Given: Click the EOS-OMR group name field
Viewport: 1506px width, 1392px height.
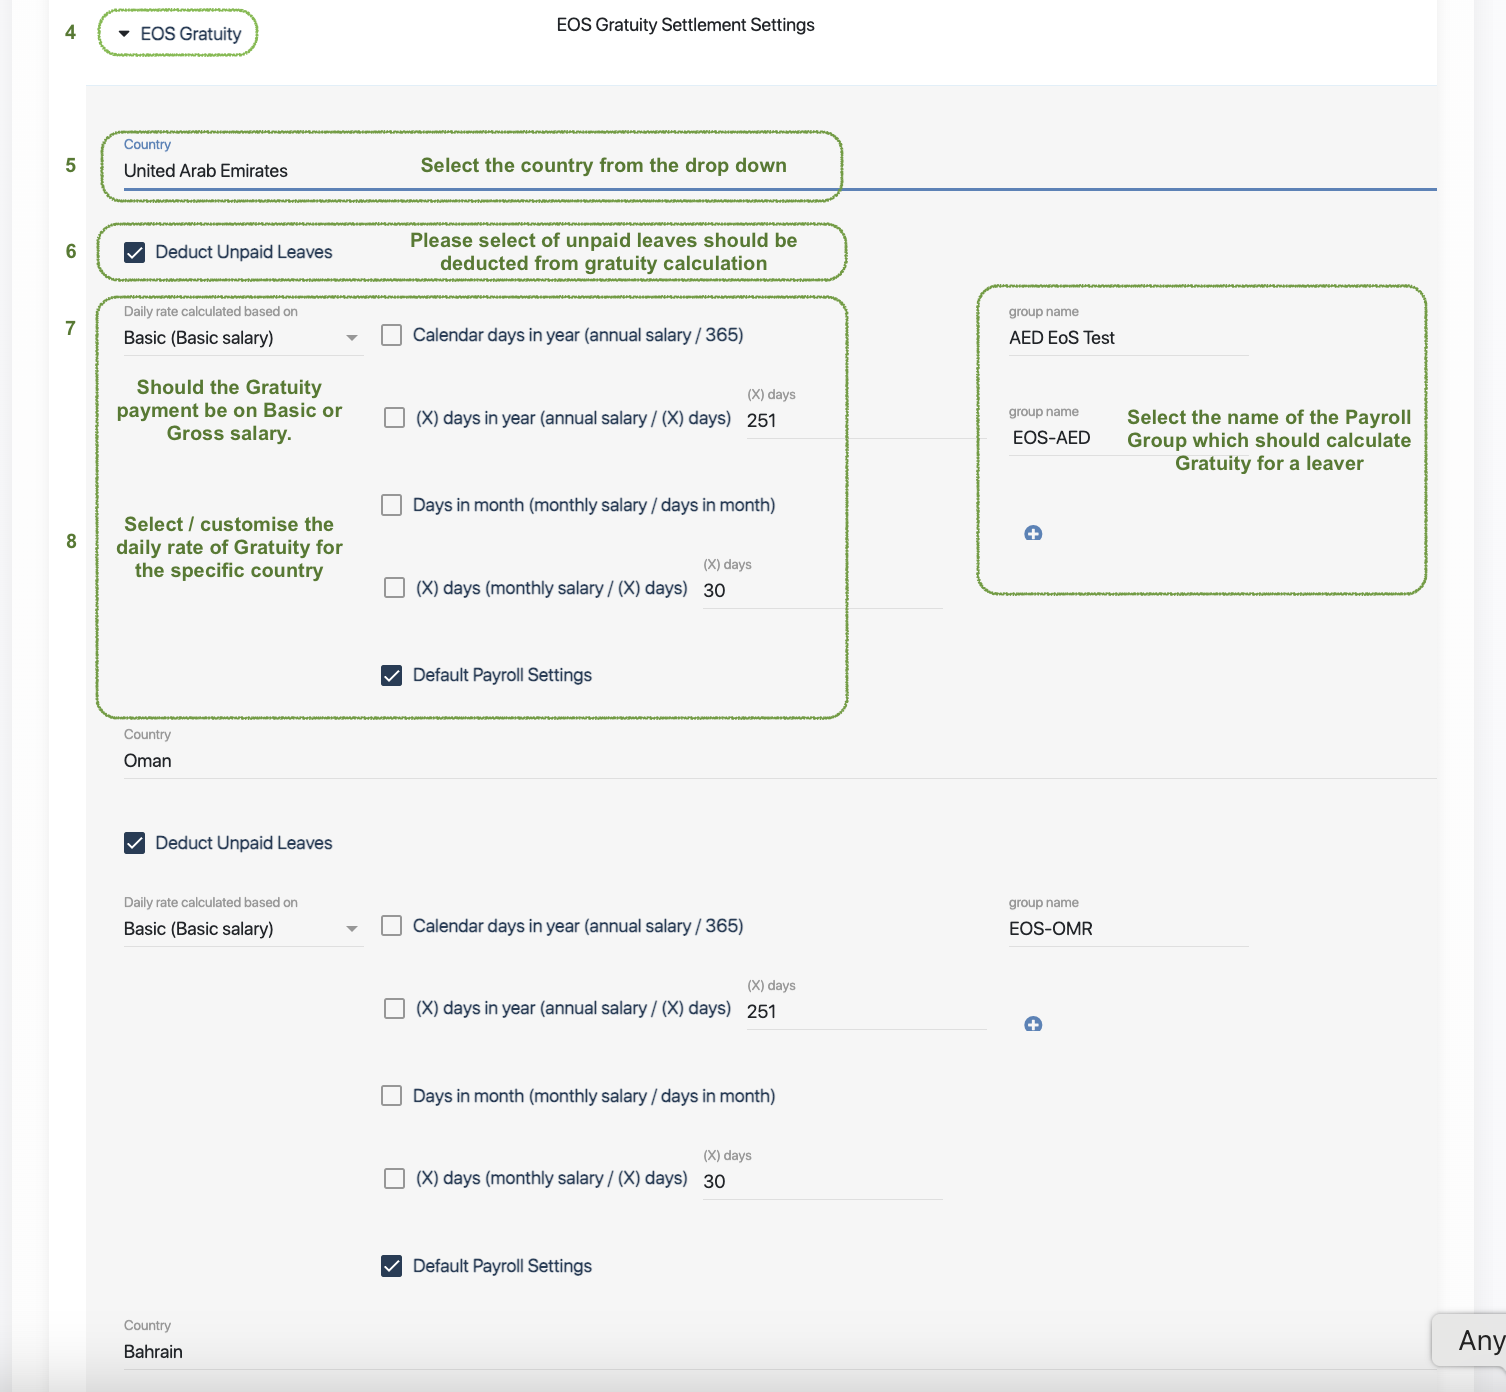Looking at the screenshot, I should (x=1127, y=929).
